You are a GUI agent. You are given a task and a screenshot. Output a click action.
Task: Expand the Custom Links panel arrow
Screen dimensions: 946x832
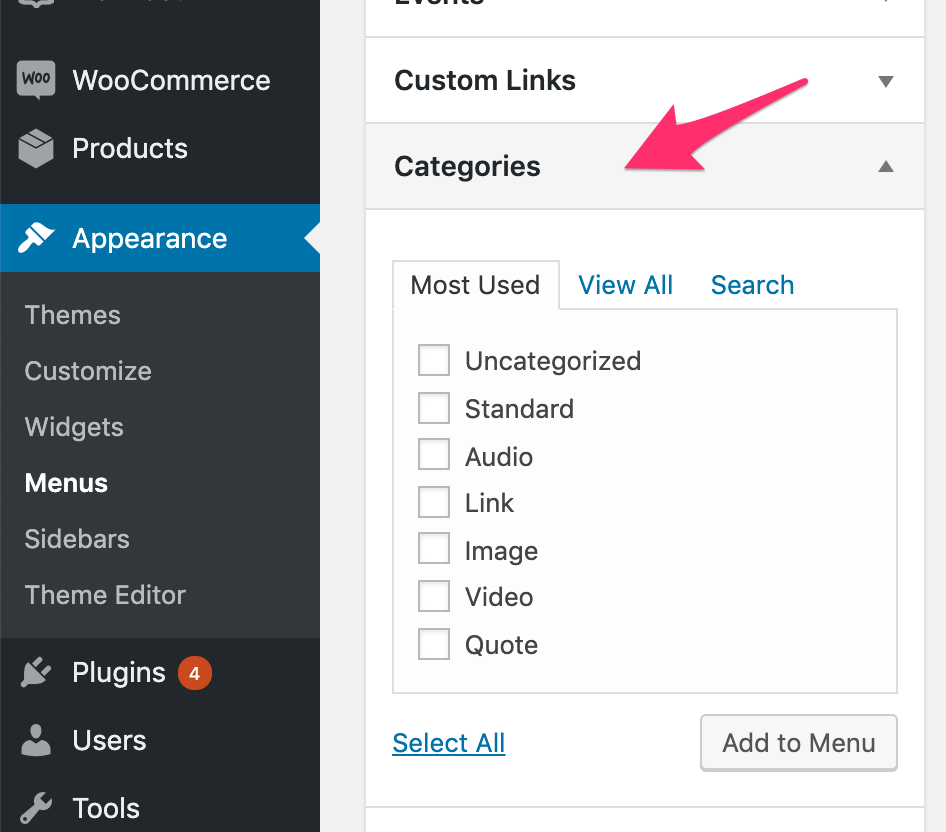pyautogui.click(x=885, y=81)
